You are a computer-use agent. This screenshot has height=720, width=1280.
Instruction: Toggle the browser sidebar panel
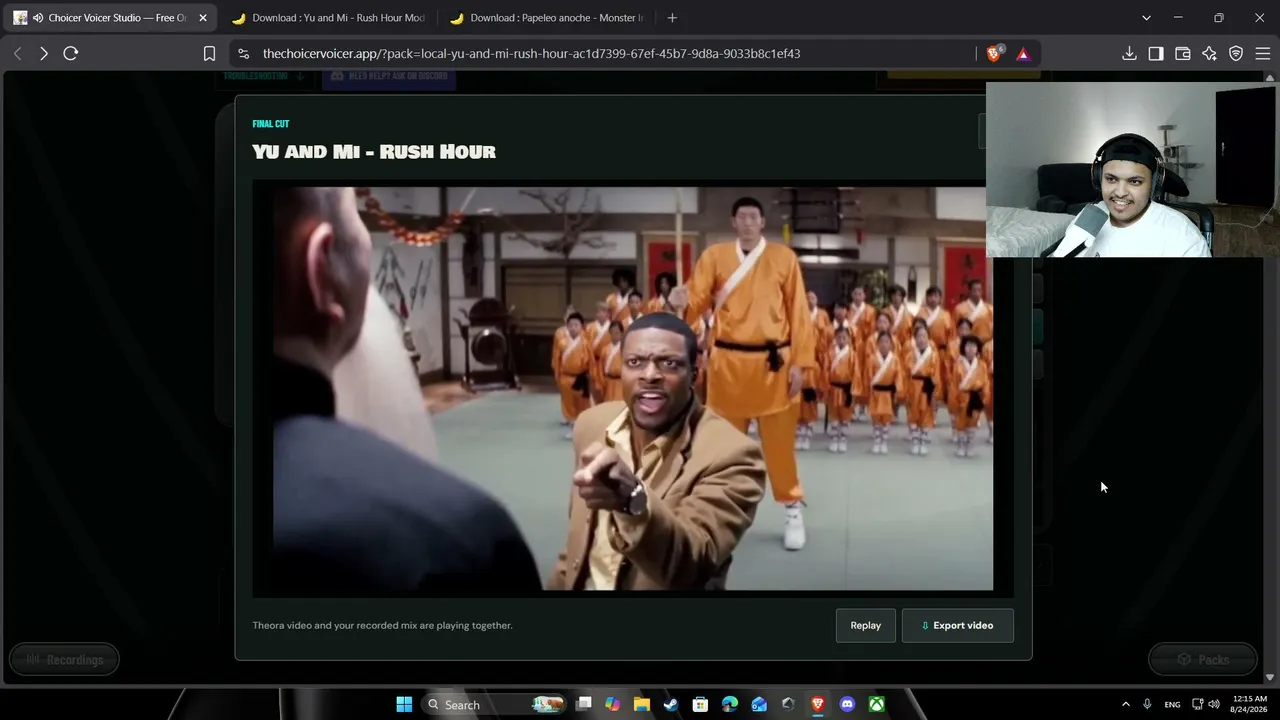coord(1156,54)
